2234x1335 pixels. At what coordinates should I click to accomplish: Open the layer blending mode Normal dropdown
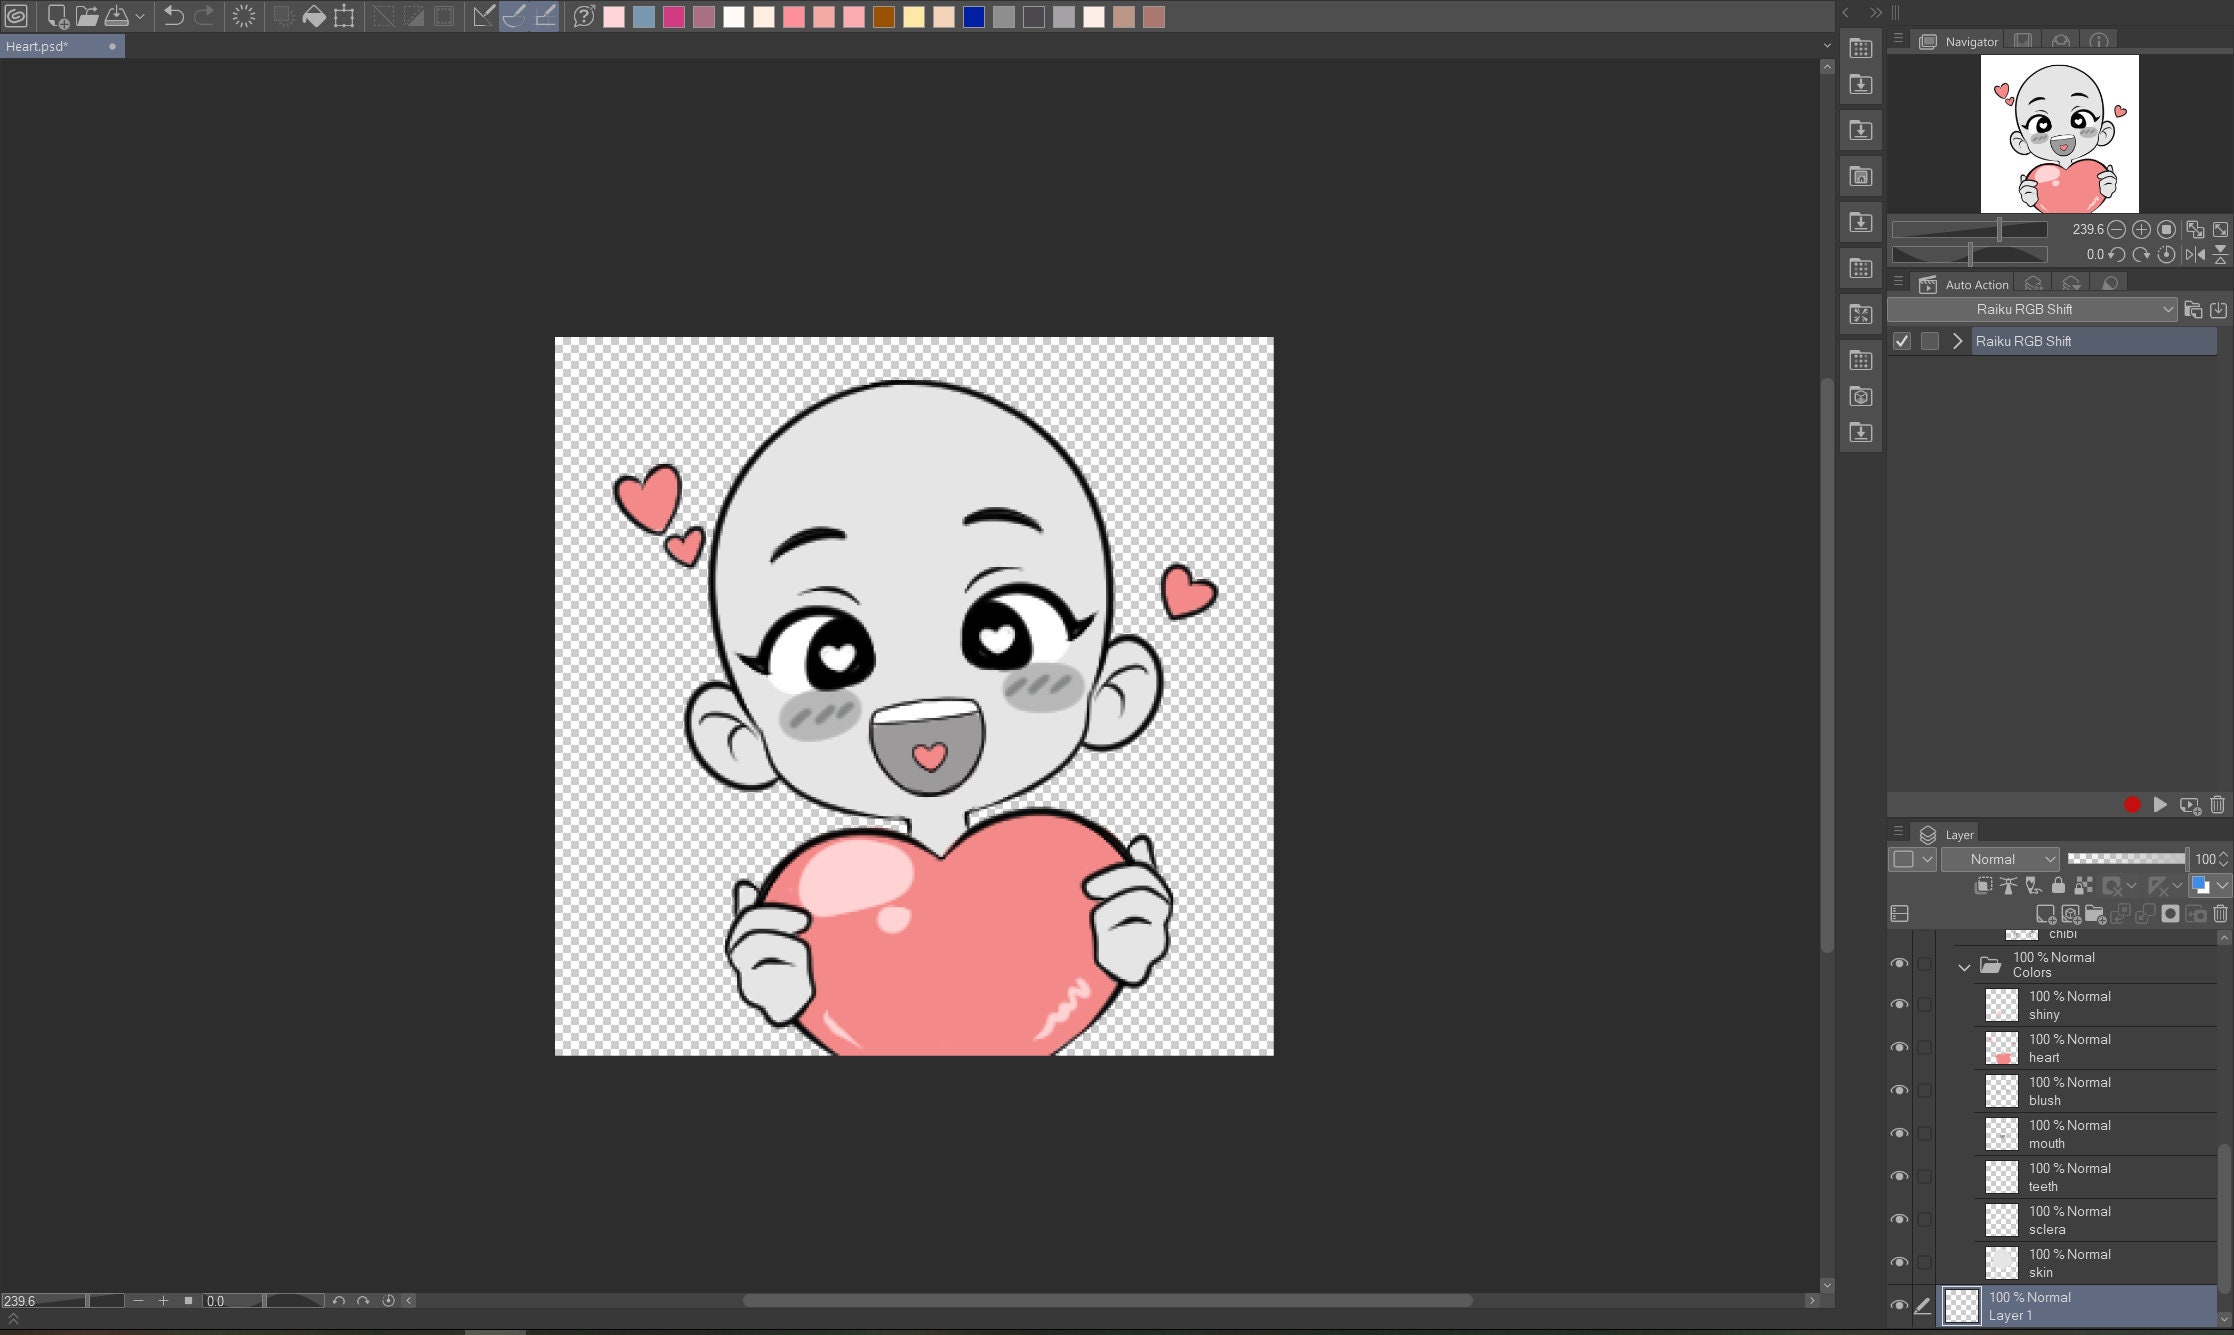pos(2001,858)
